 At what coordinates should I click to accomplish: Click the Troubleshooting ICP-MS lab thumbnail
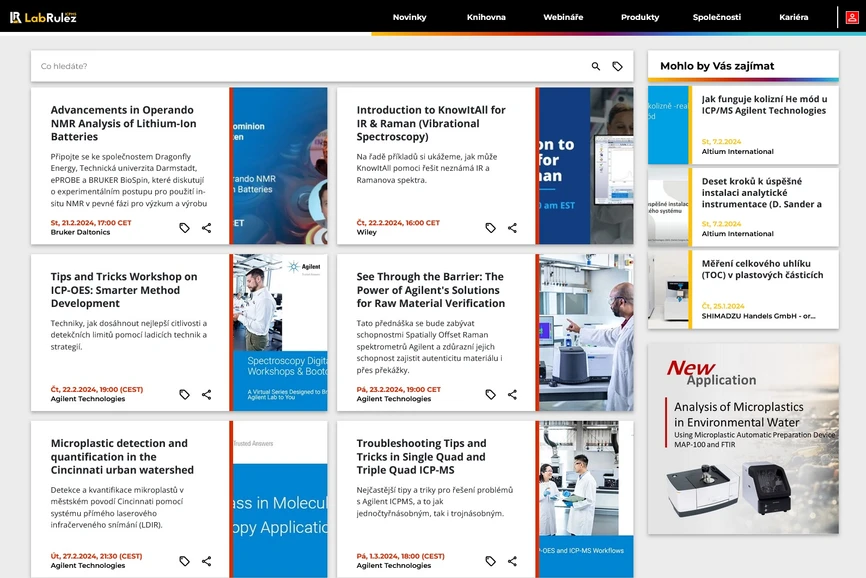(x=586, y=499)
